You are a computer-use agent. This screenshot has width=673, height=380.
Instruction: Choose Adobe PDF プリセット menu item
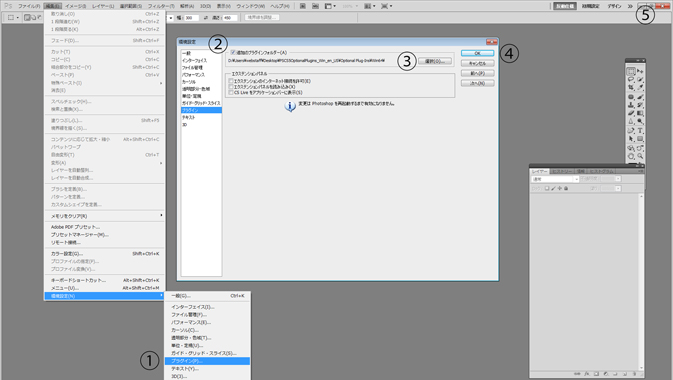pyautogui.click(x=105, y=227)
